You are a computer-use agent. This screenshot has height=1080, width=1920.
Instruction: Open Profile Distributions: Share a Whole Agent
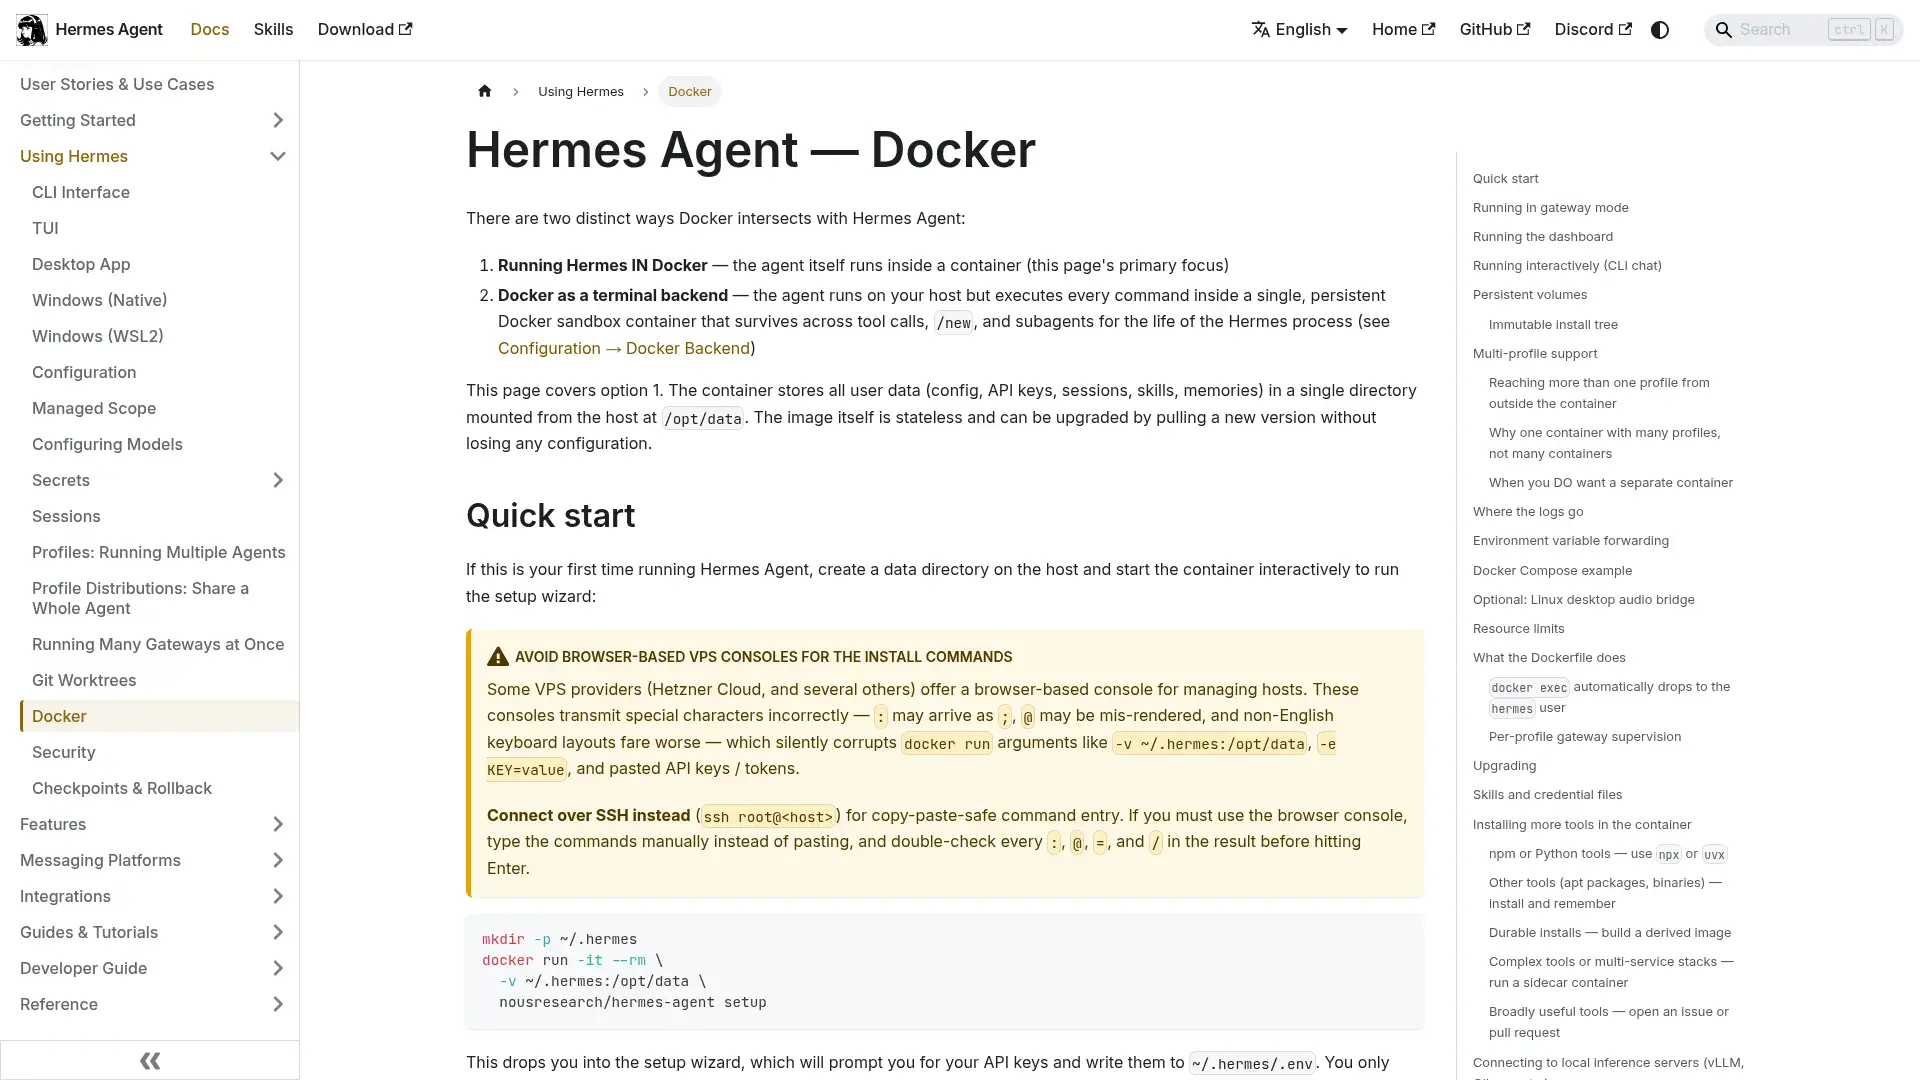tap(140, 598)
